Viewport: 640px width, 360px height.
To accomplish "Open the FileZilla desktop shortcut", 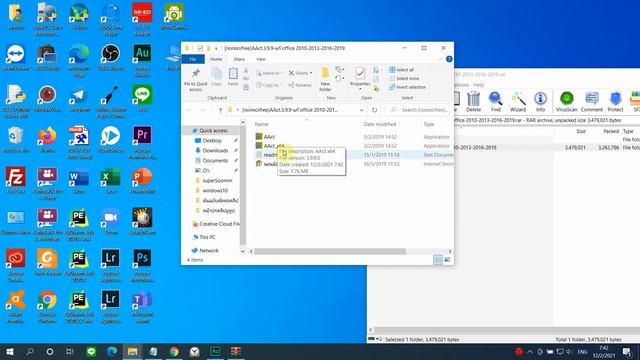I will tap(16, 180).
